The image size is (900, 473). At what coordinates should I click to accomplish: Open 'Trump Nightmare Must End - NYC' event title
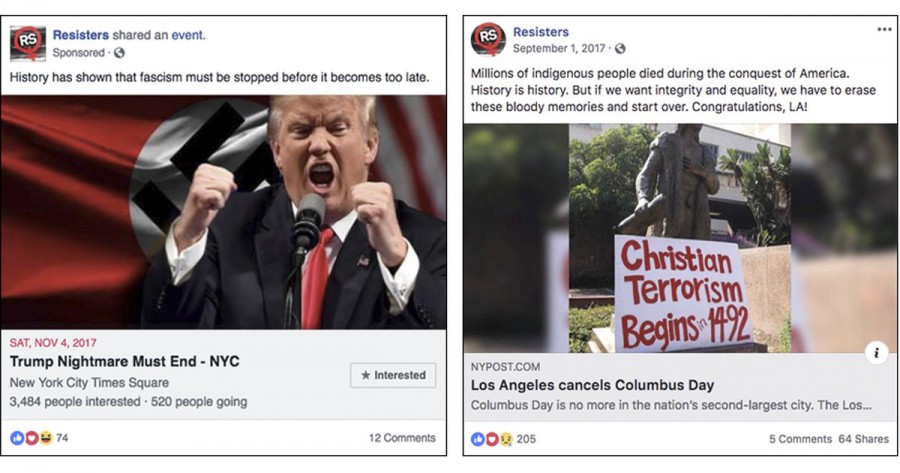pyautogui.click(x=125, y=362)
